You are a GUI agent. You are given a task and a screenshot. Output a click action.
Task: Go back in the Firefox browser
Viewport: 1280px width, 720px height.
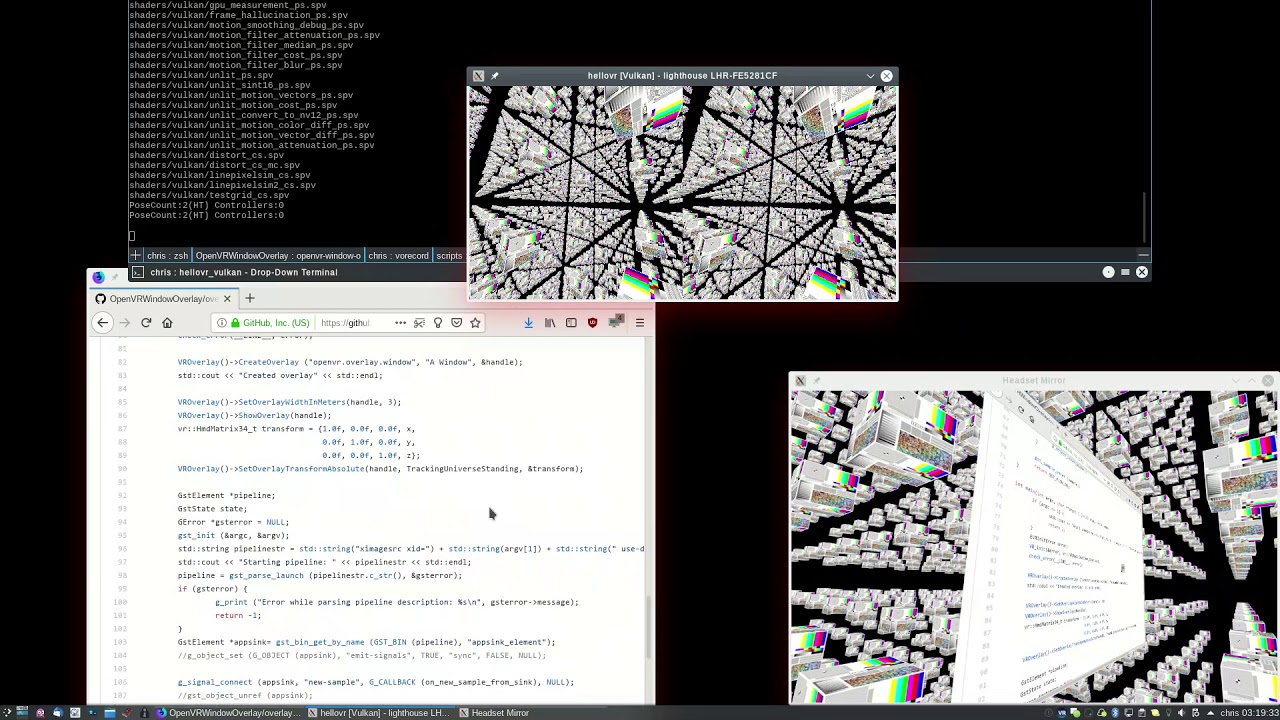(102, 323)
